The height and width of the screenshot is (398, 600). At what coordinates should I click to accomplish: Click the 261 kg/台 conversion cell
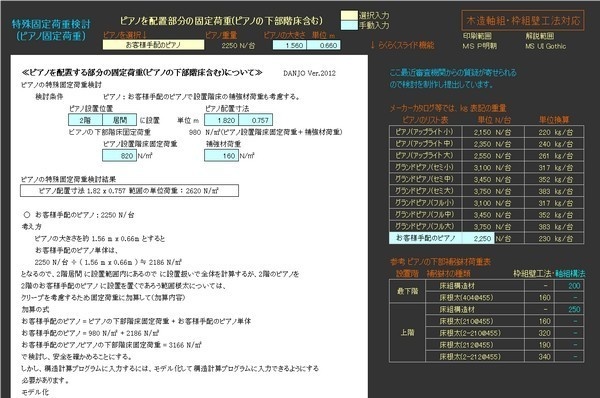[x=554, y=156]
